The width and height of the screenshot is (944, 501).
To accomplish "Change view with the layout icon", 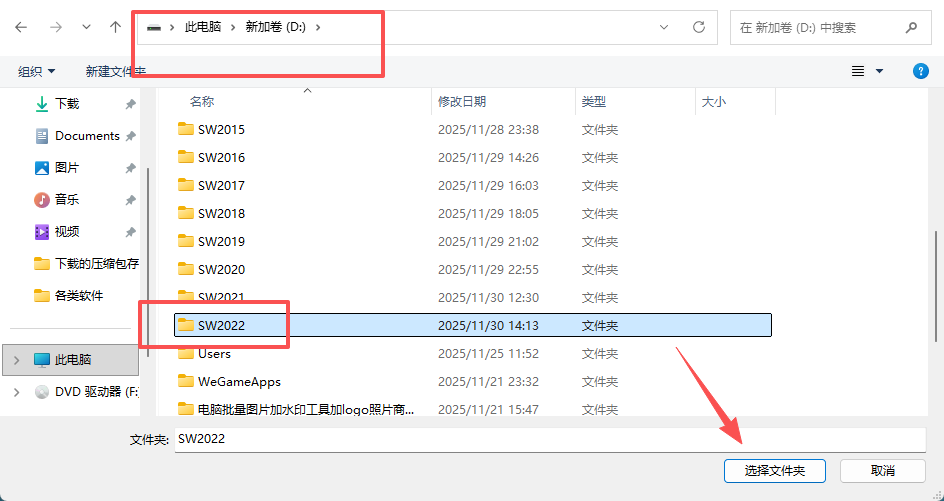I will [x=858, y=72].
